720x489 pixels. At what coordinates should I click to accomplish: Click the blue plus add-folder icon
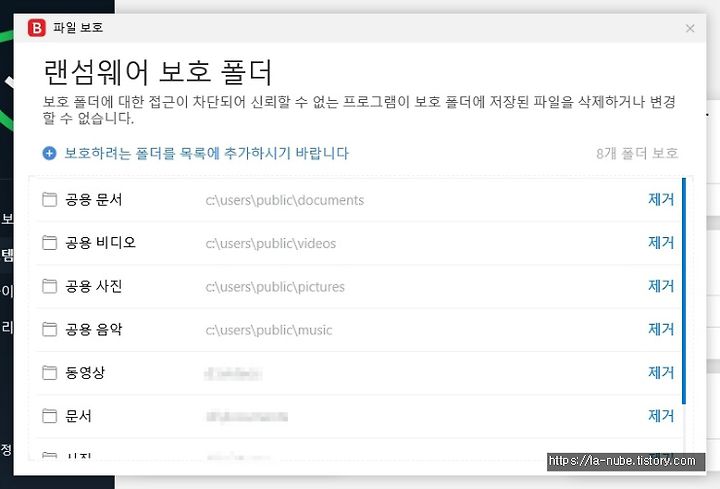pos(49,153)
